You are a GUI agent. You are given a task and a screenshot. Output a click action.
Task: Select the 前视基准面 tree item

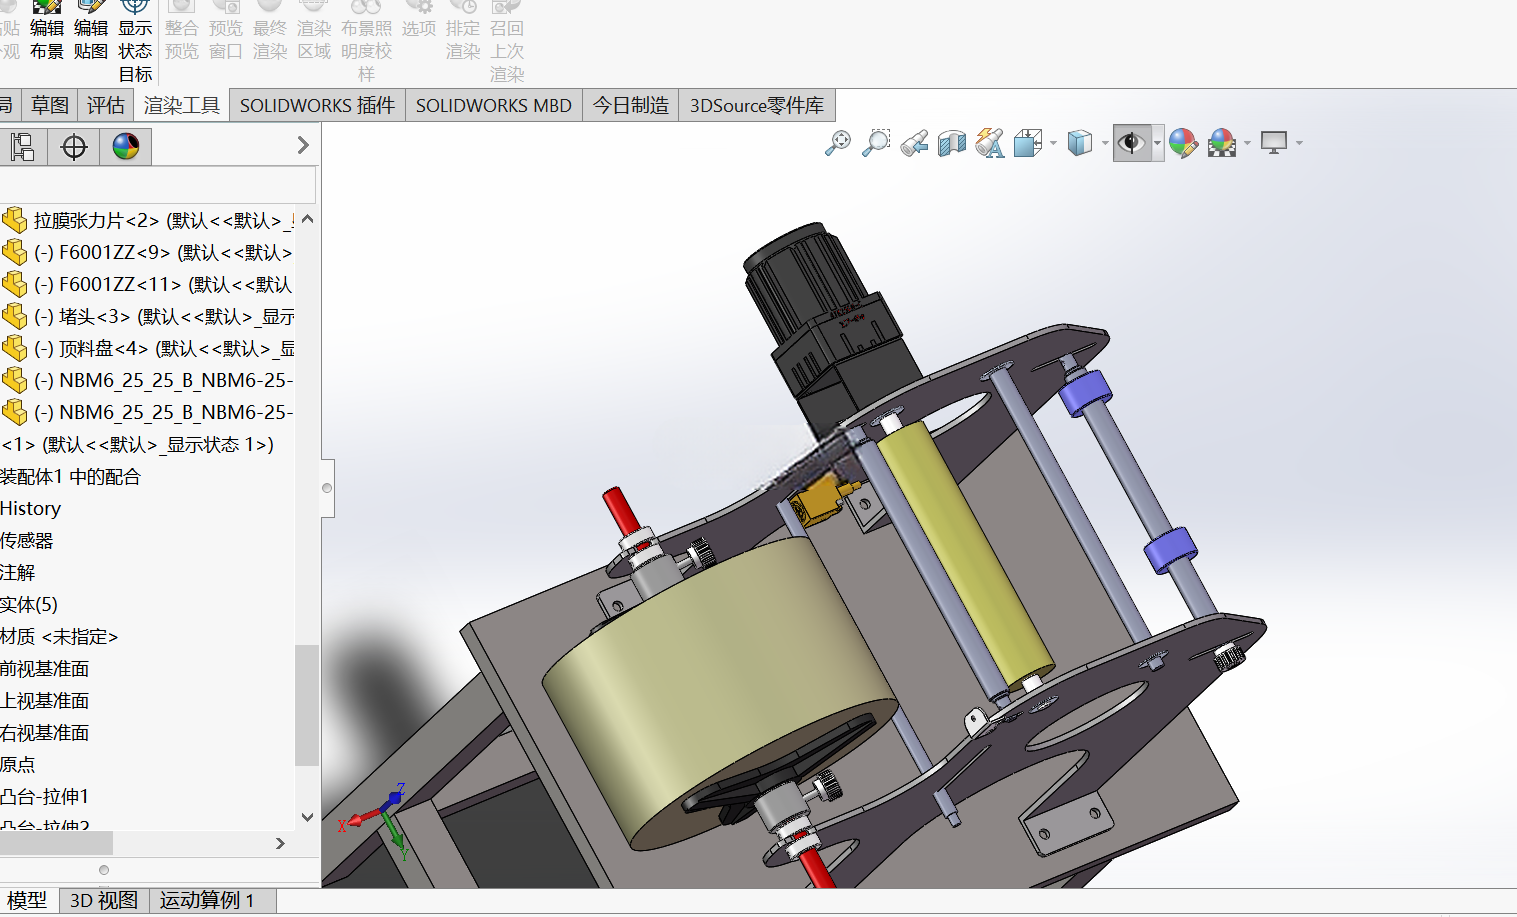point(45,668)
